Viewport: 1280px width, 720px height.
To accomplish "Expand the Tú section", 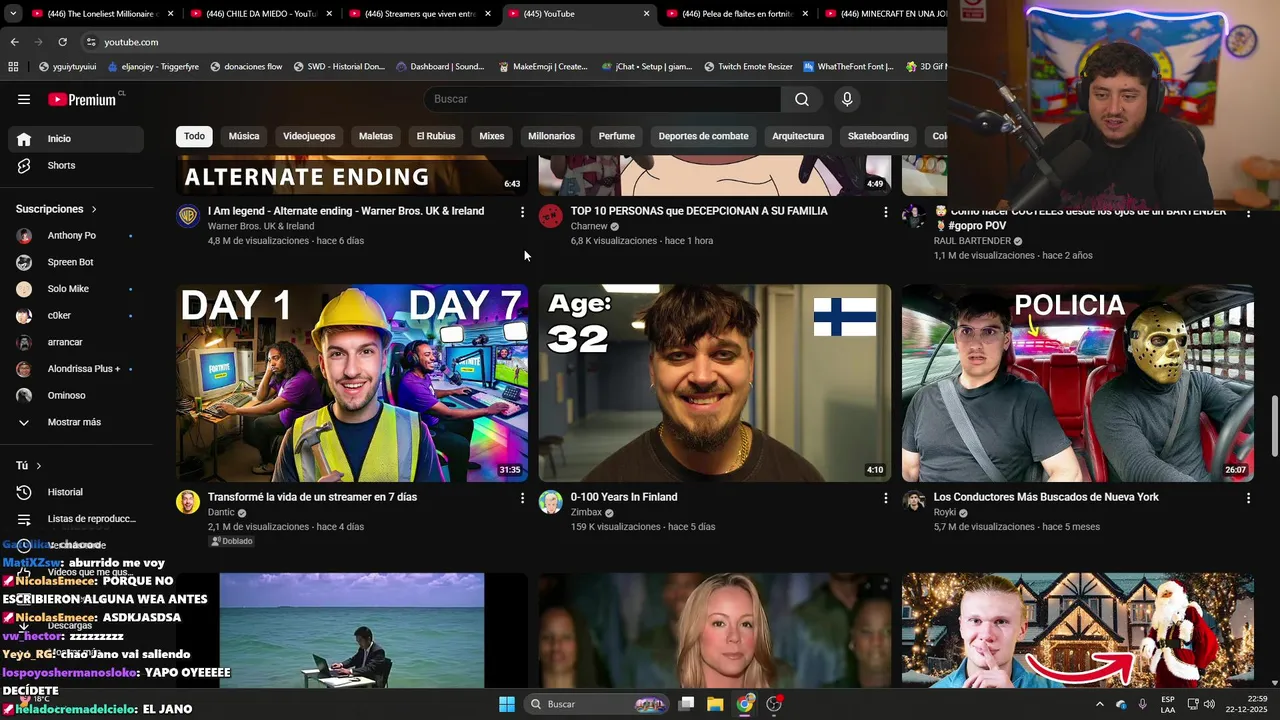I will (29, 466).
